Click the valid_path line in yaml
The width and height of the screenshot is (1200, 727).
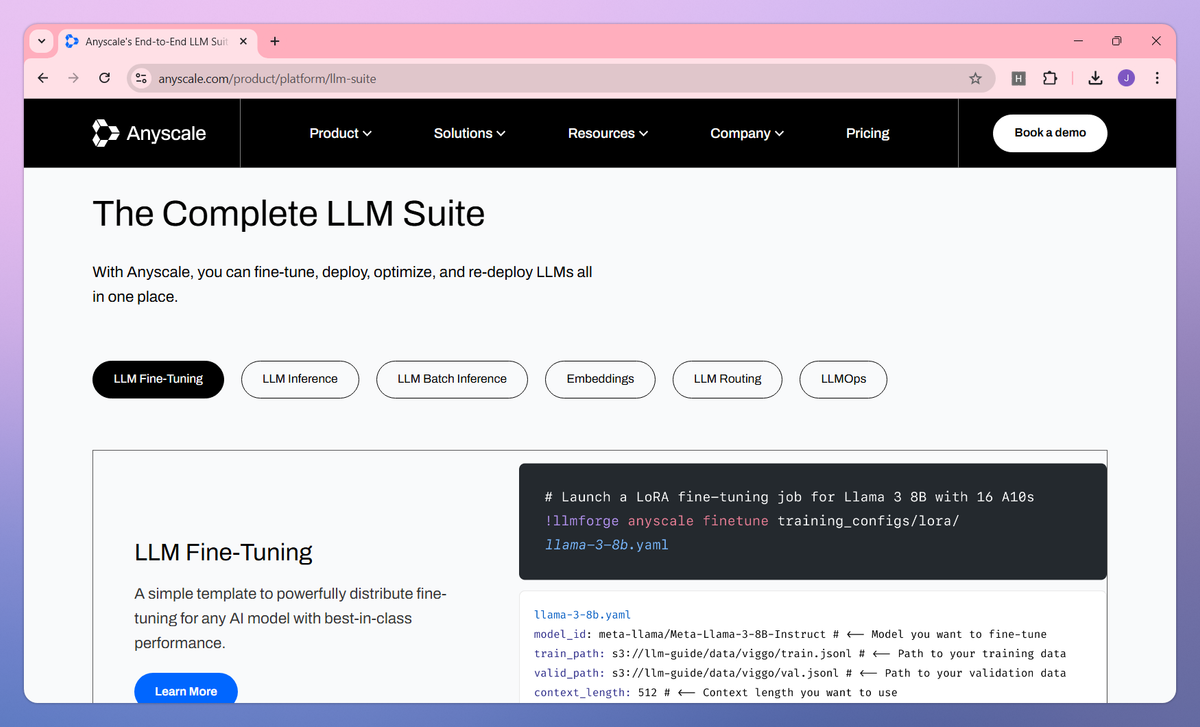coord(800,673)
